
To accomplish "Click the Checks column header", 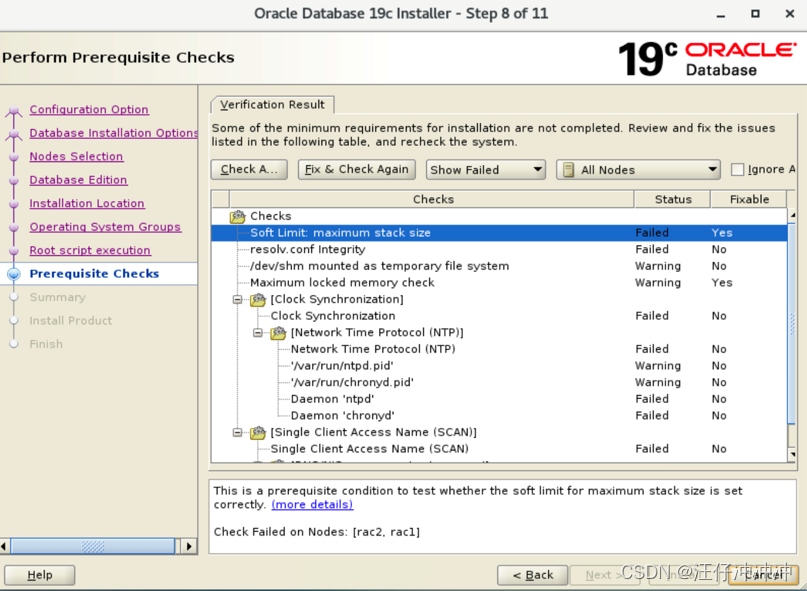I will click(x=432, y=199).
